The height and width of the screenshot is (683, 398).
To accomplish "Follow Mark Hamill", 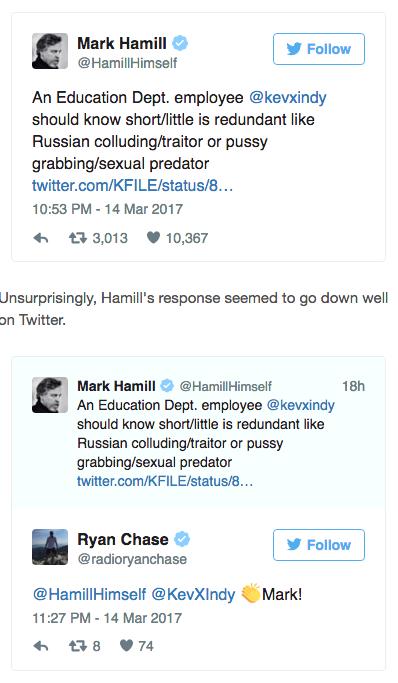I will tap(319, 49).
